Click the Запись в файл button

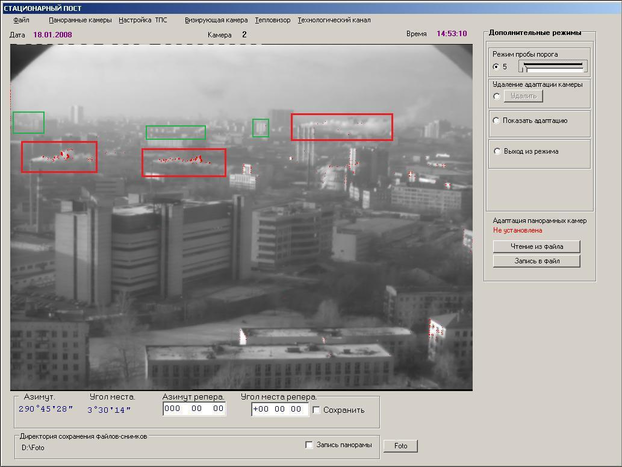click(x=537, y=261)
